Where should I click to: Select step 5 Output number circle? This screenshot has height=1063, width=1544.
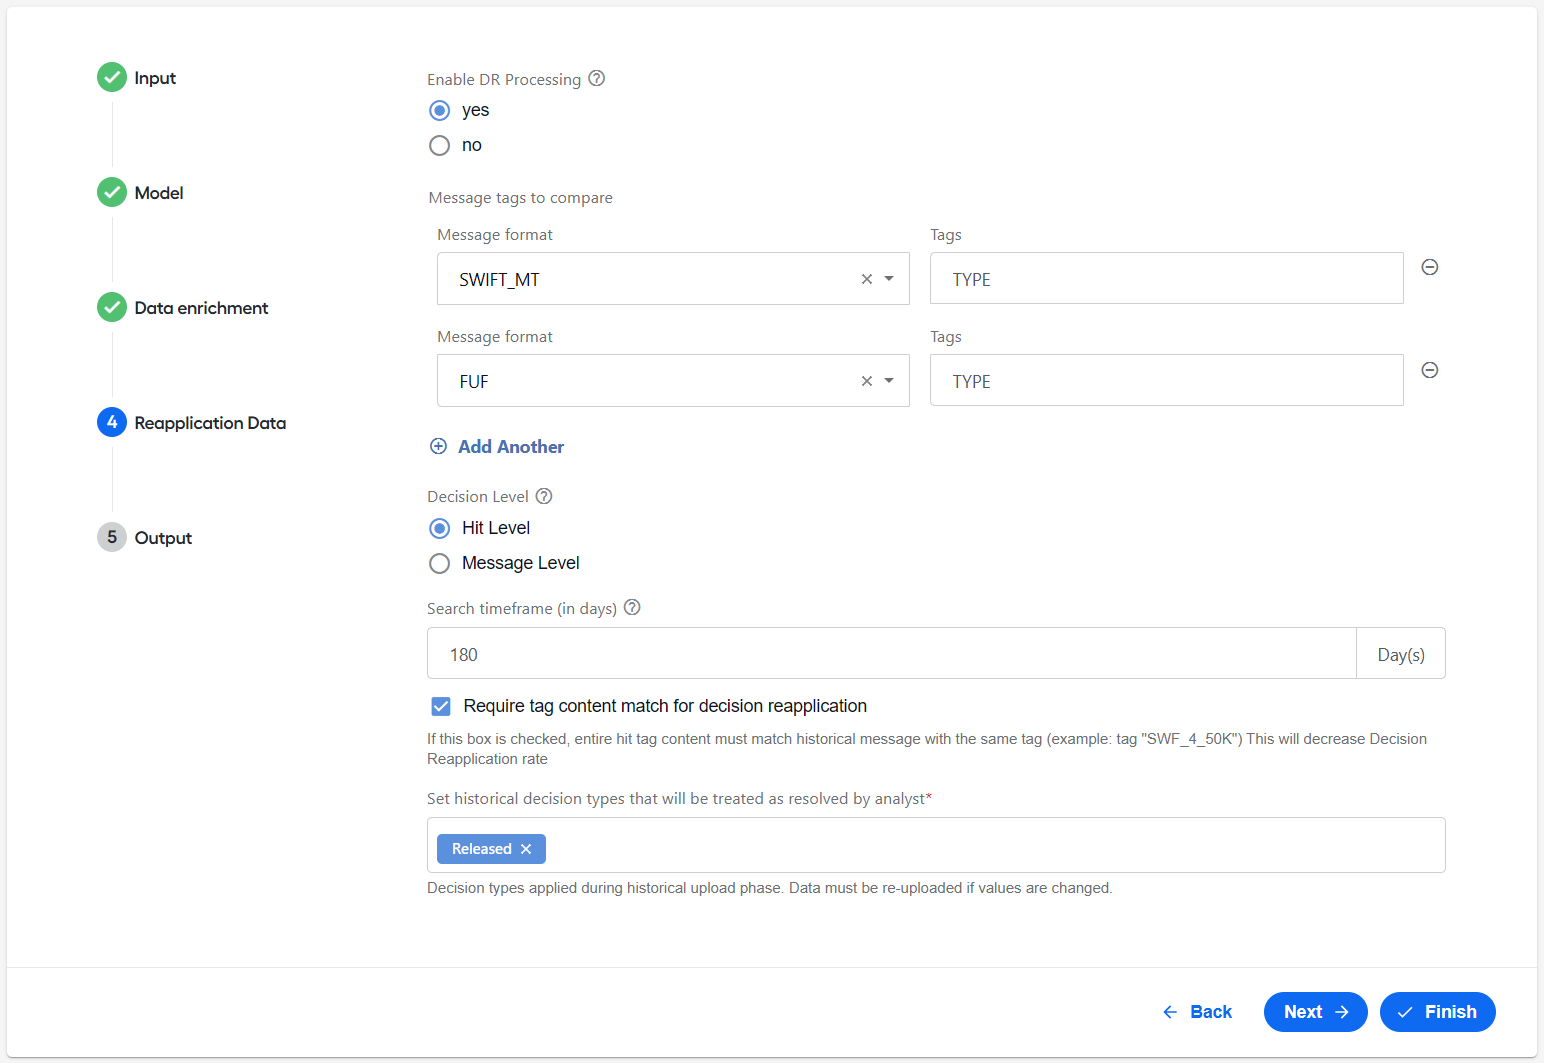click(112, 537)
